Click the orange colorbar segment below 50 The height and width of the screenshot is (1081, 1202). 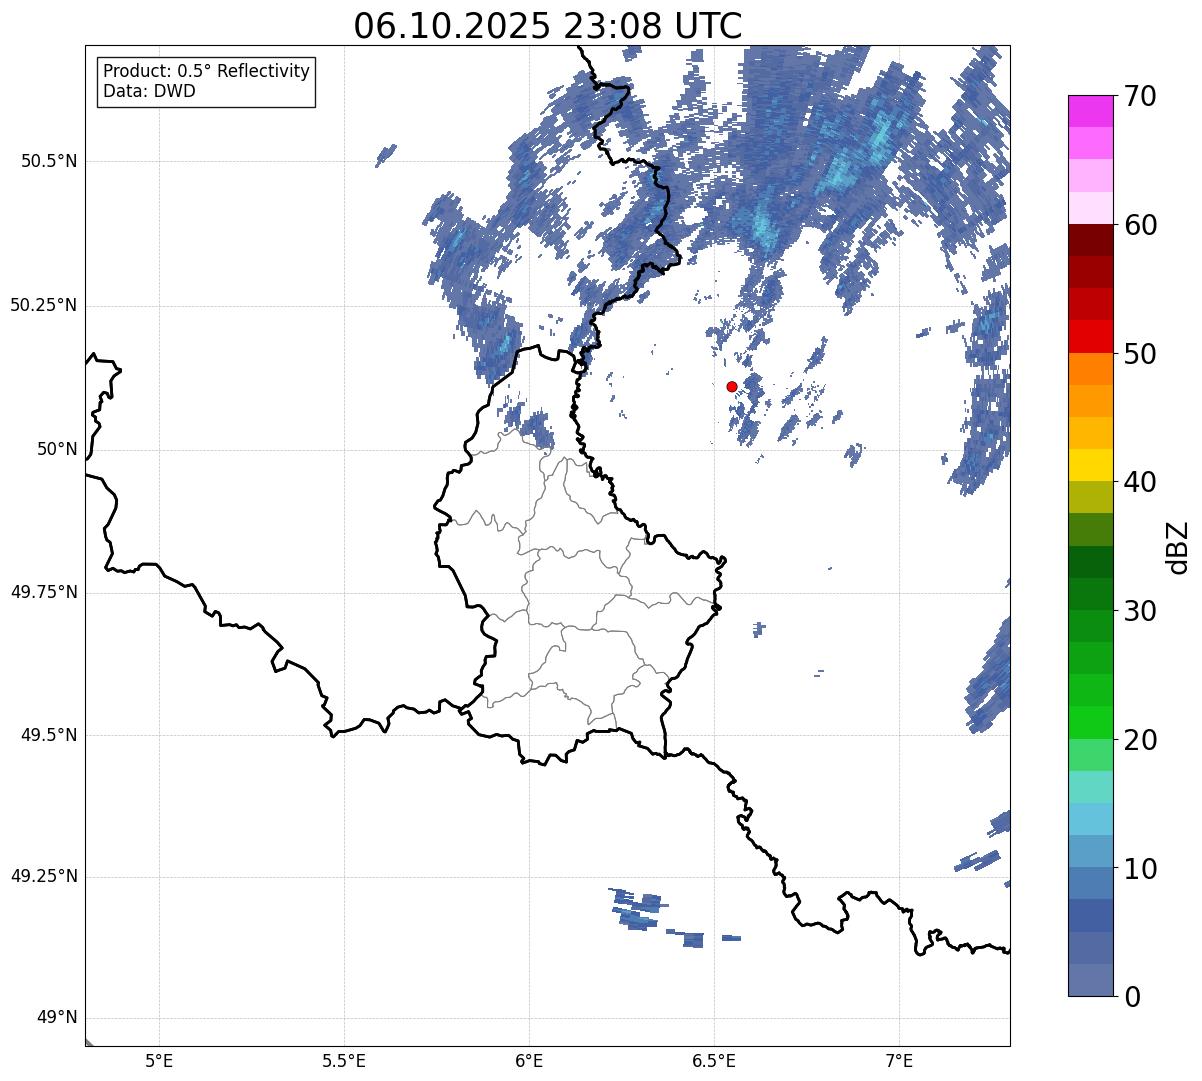click(1090, 369)
